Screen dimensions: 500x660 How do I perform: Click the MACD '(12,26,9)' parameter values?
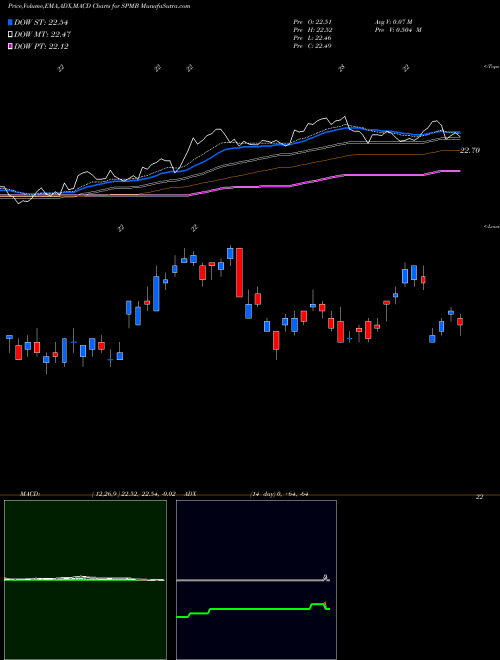point(134,493)
